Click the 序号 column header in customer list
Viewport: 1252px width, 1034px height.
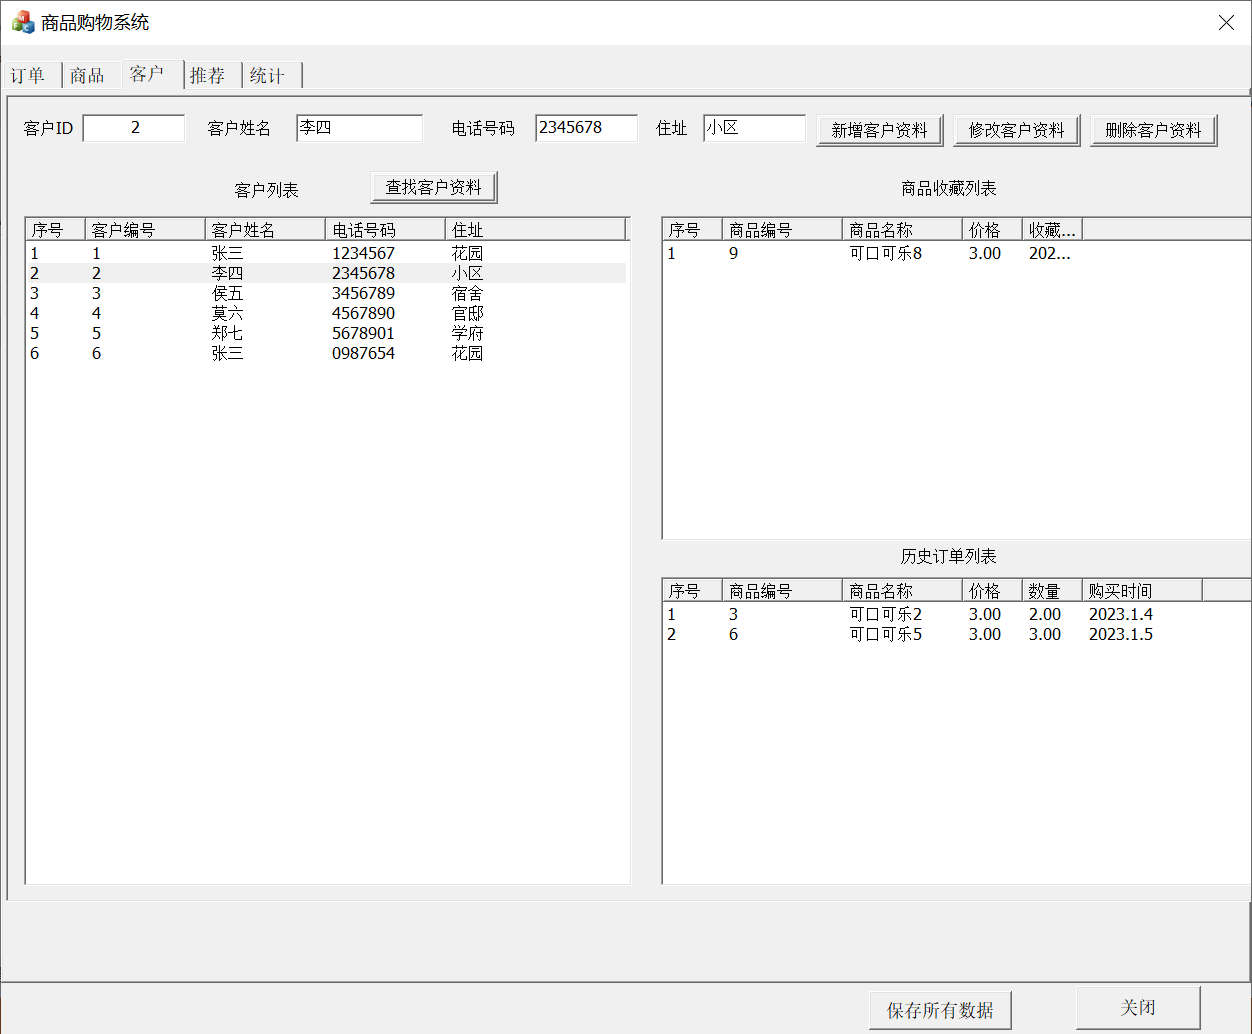click(x=55, y=230)
